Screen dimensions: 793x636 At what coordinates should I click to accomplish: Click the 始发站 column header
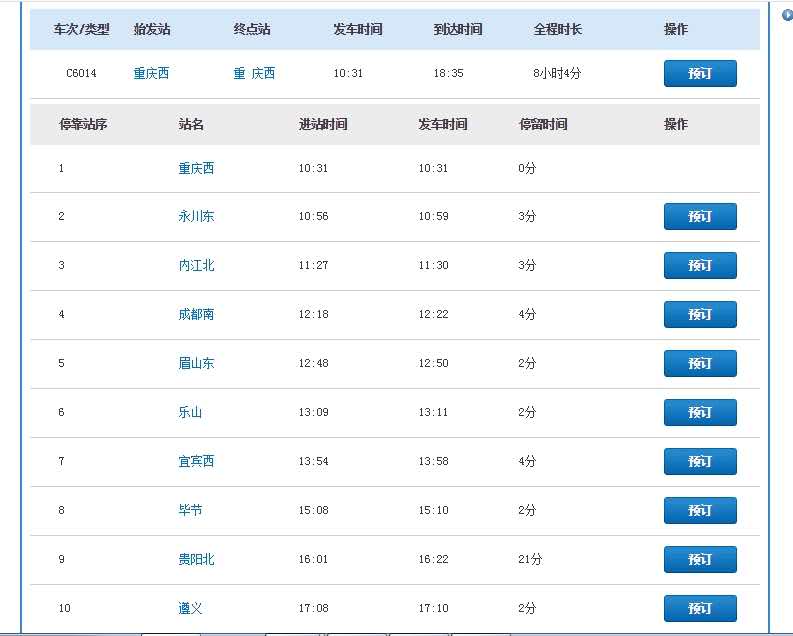pos(152,29)
